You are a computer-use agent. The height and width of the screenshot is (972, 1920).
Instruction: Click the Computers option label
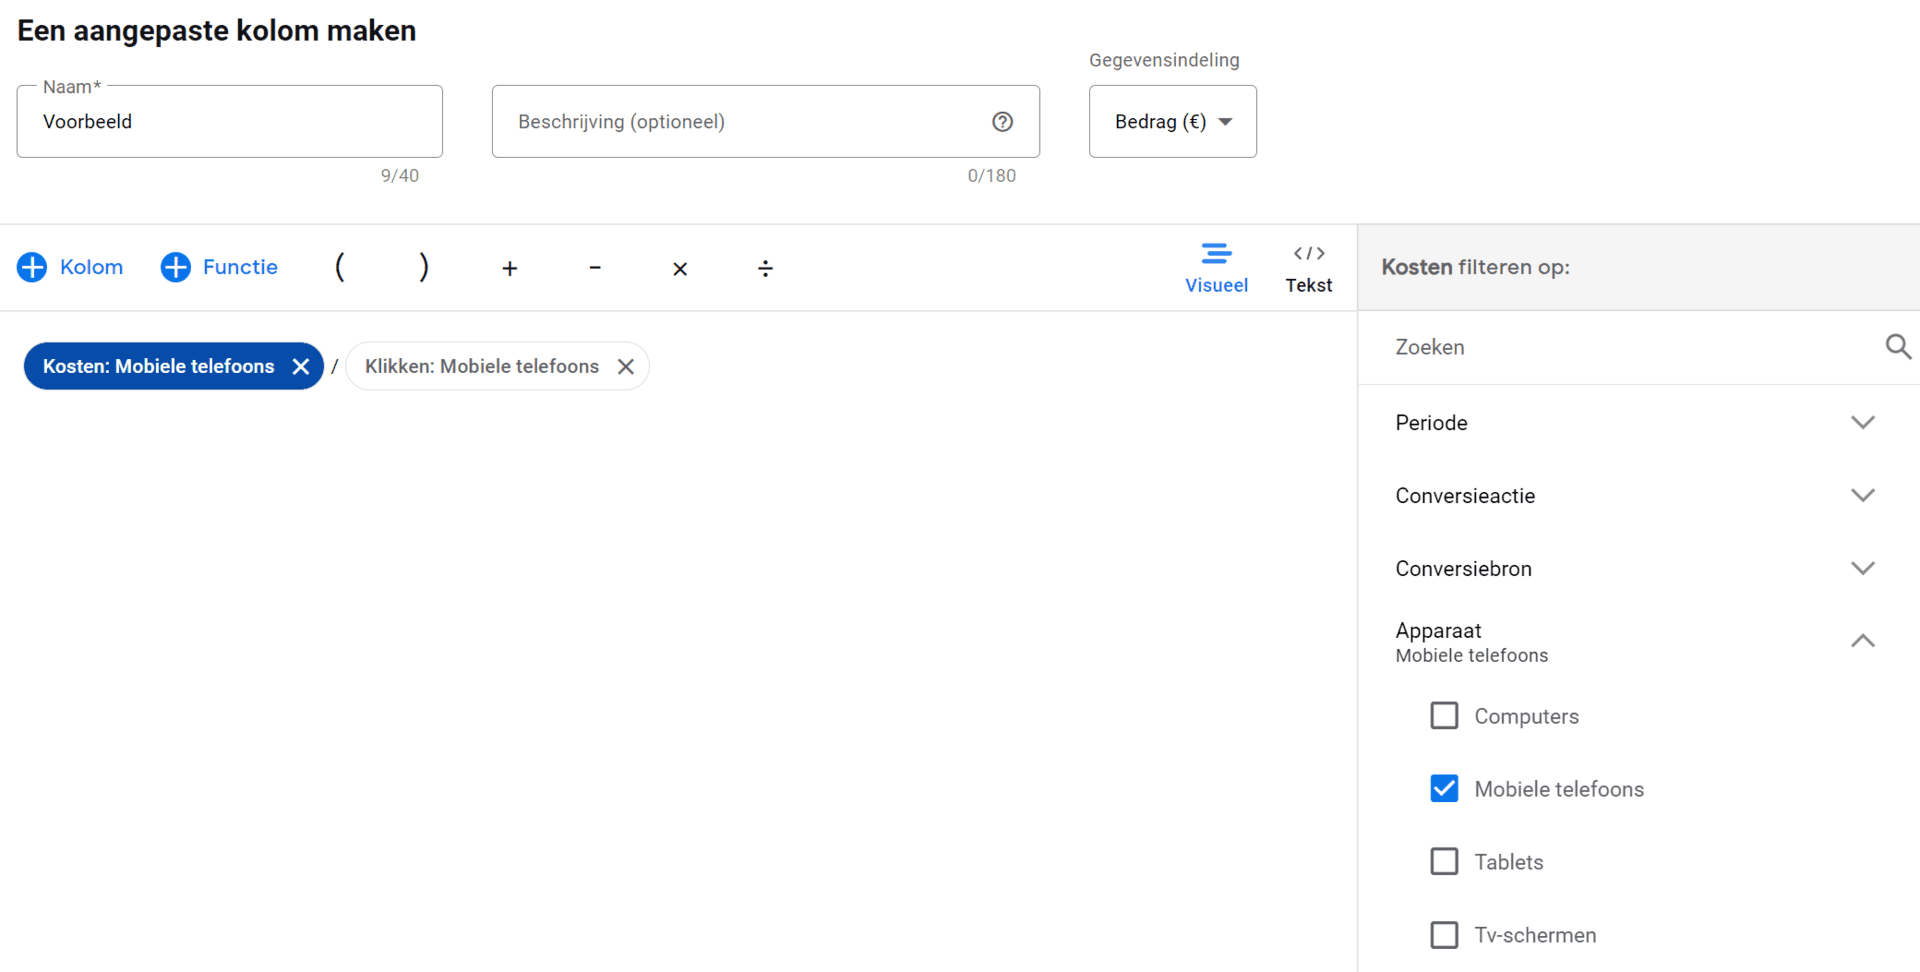pos(1526,716)
